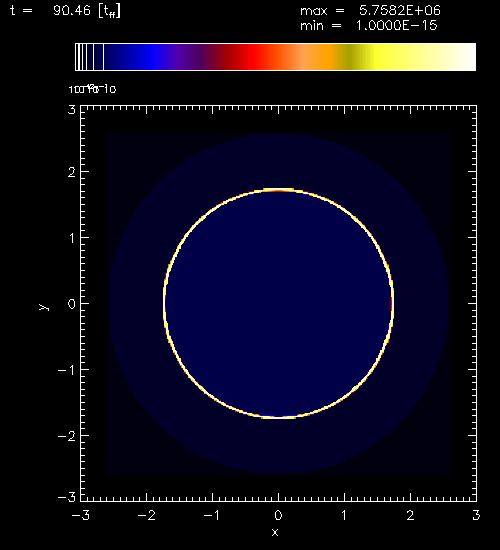
Task: Click the y-axis tick label −2
Action: pos(67,436)
